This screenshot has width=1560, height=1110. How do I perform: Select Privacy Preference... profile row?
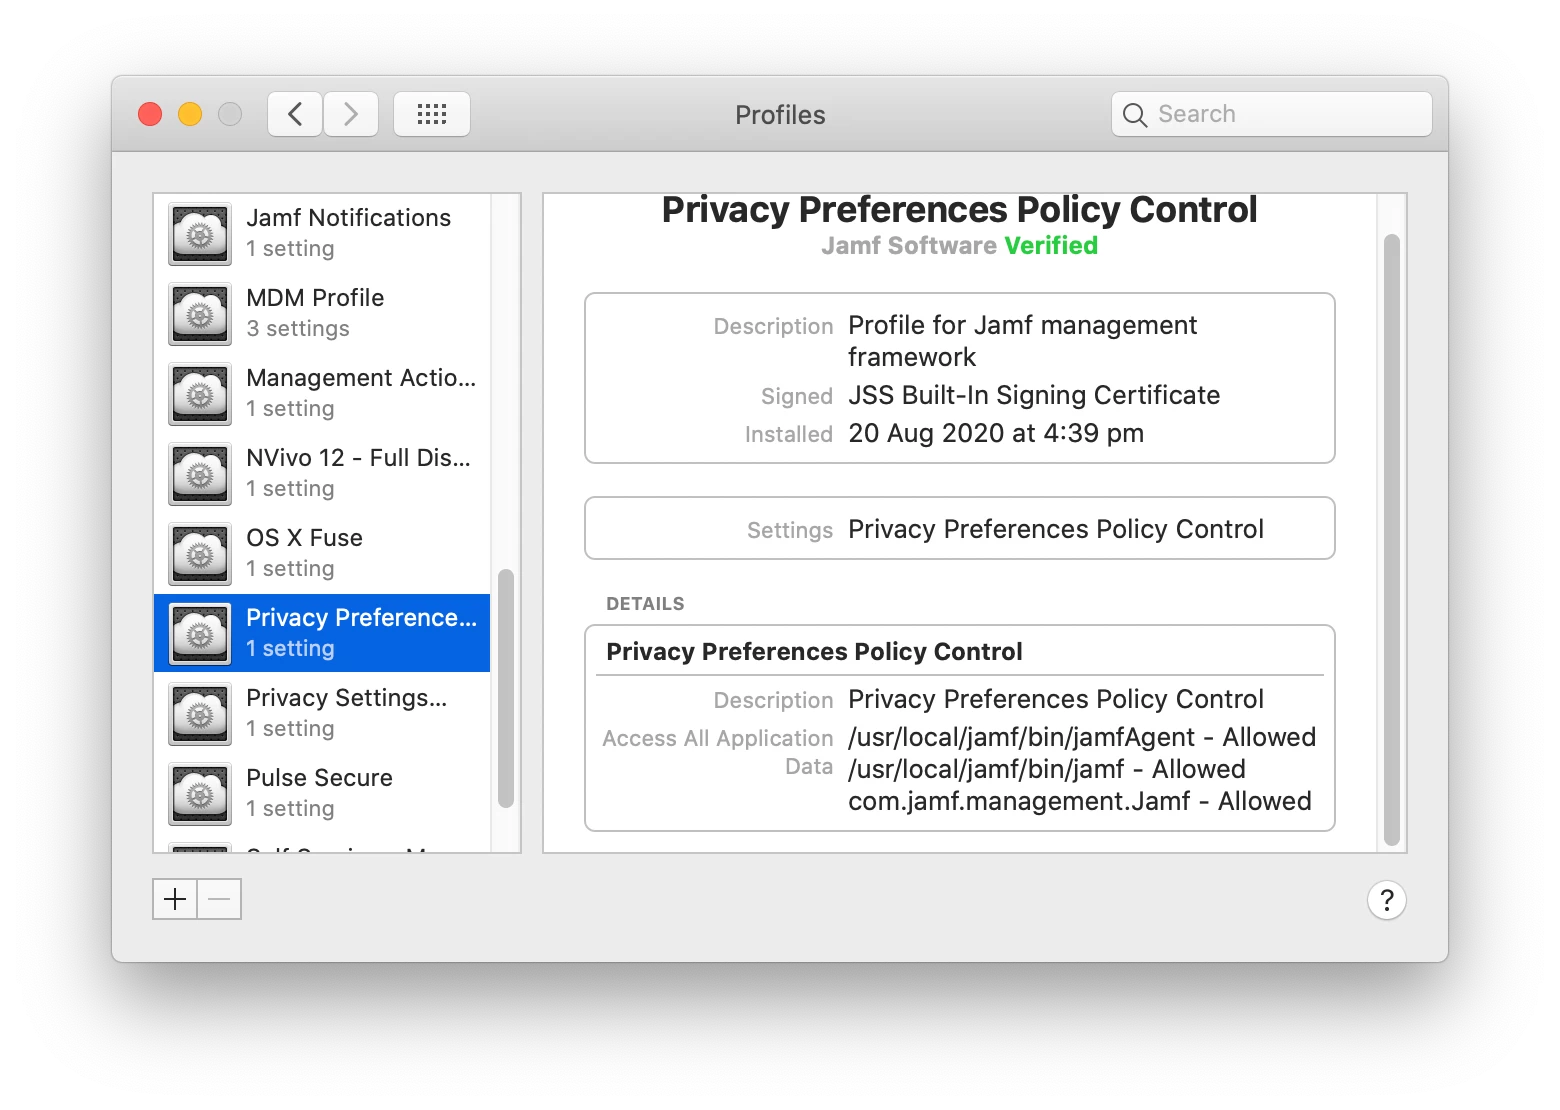(x=322, y=633)
